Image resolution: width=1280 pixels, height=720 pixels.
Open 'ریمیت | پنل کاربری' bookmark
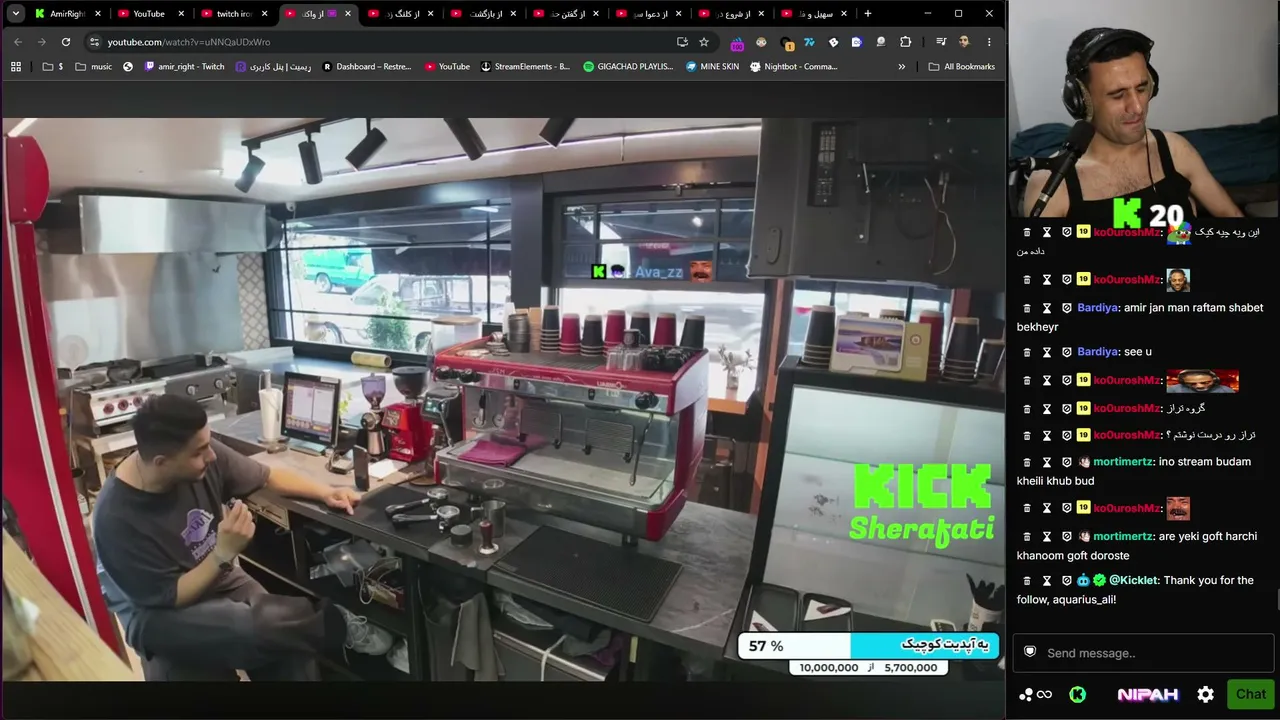(x=273, y=67)
